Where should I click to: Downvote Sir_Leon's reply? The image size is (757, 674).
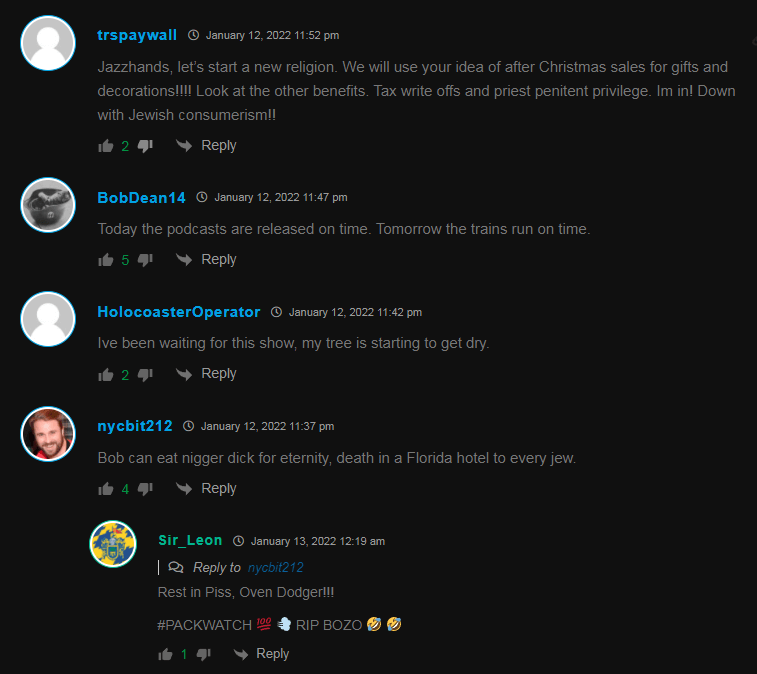coord(204,654)
